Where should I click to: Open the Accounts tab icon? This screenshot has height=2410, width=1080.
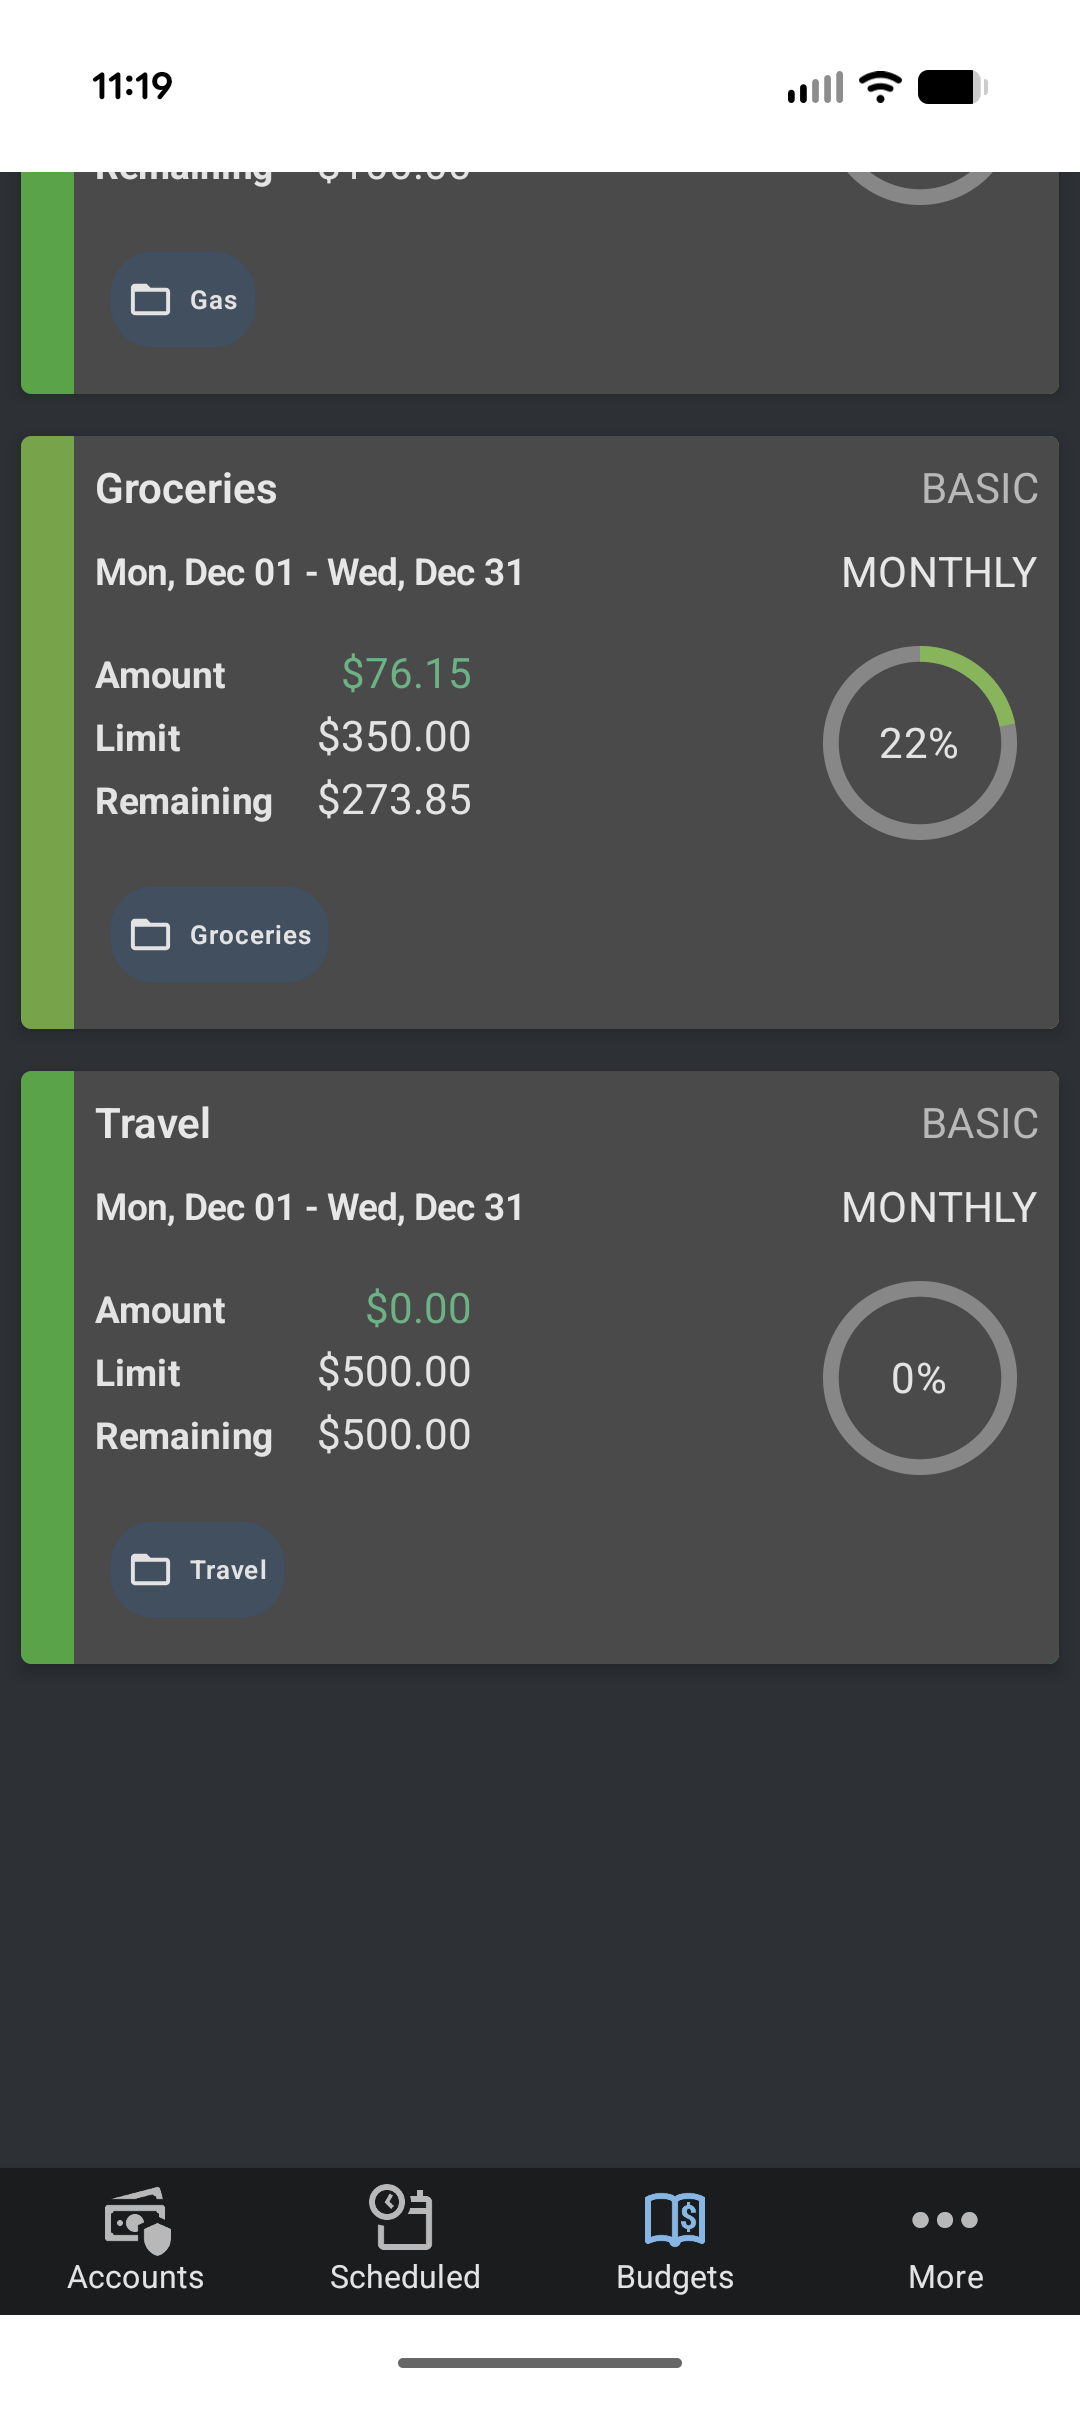coord(137,2219)
